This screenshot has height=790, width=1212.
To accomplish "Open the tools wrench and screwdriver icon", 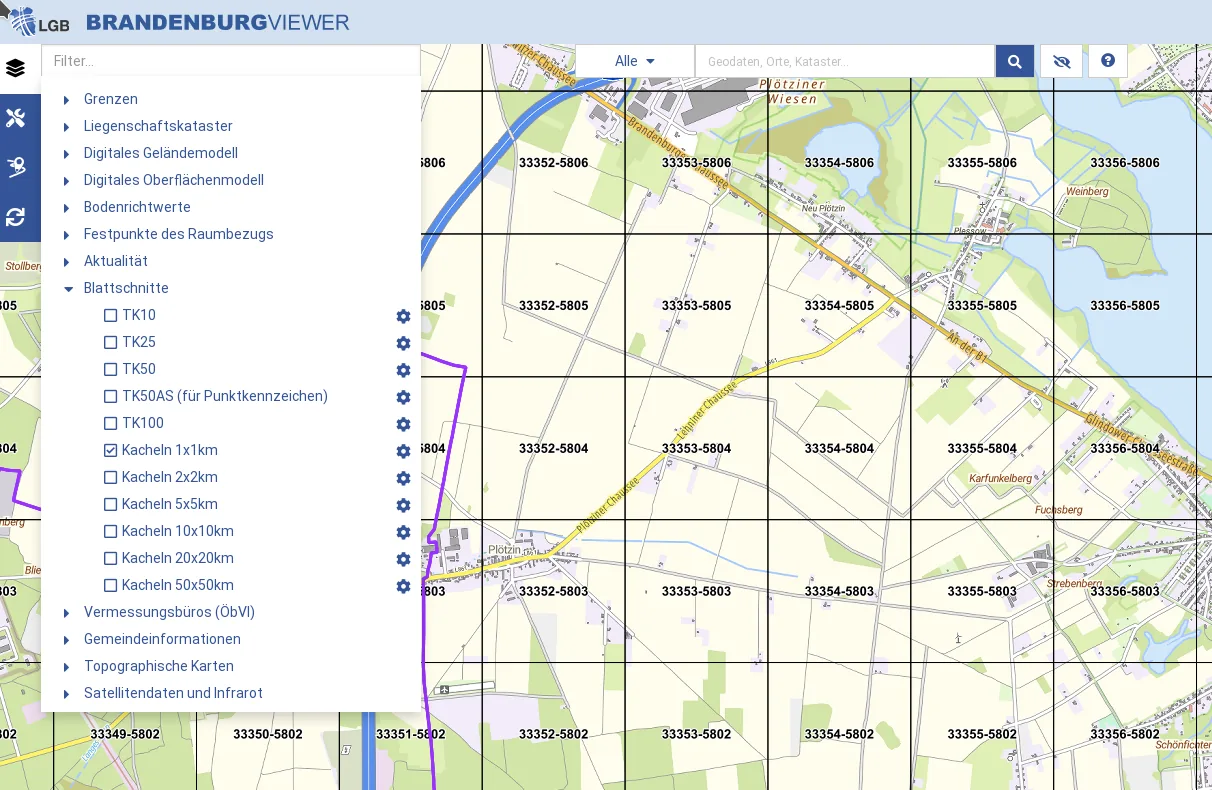I will 15,118.
